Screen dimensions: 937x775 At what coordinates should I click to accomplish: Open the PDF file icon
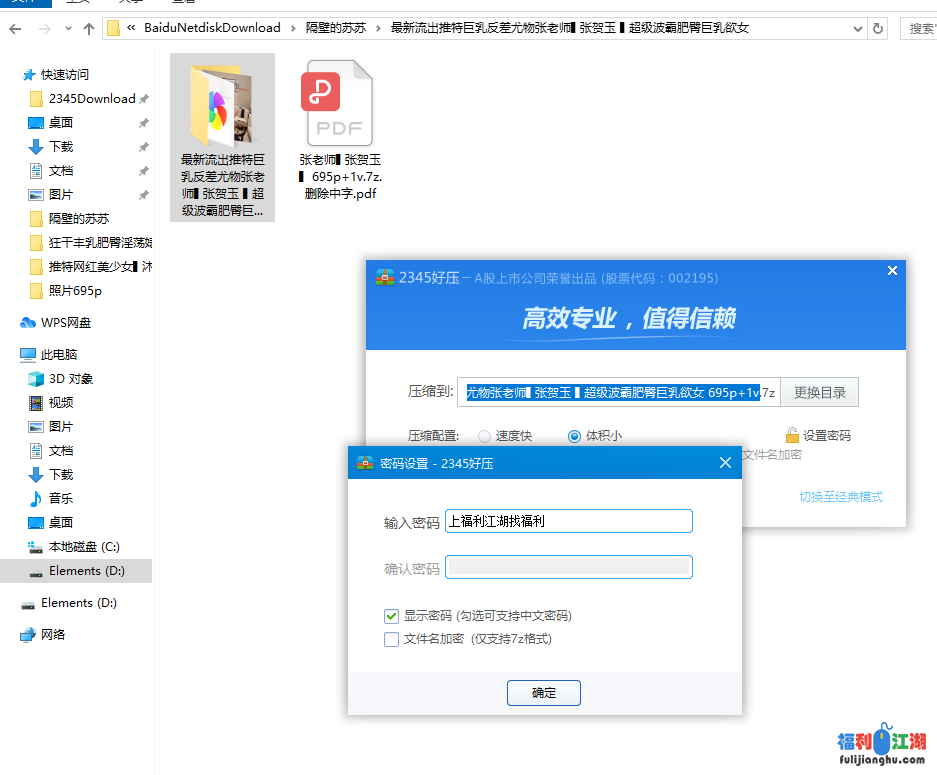337,104
